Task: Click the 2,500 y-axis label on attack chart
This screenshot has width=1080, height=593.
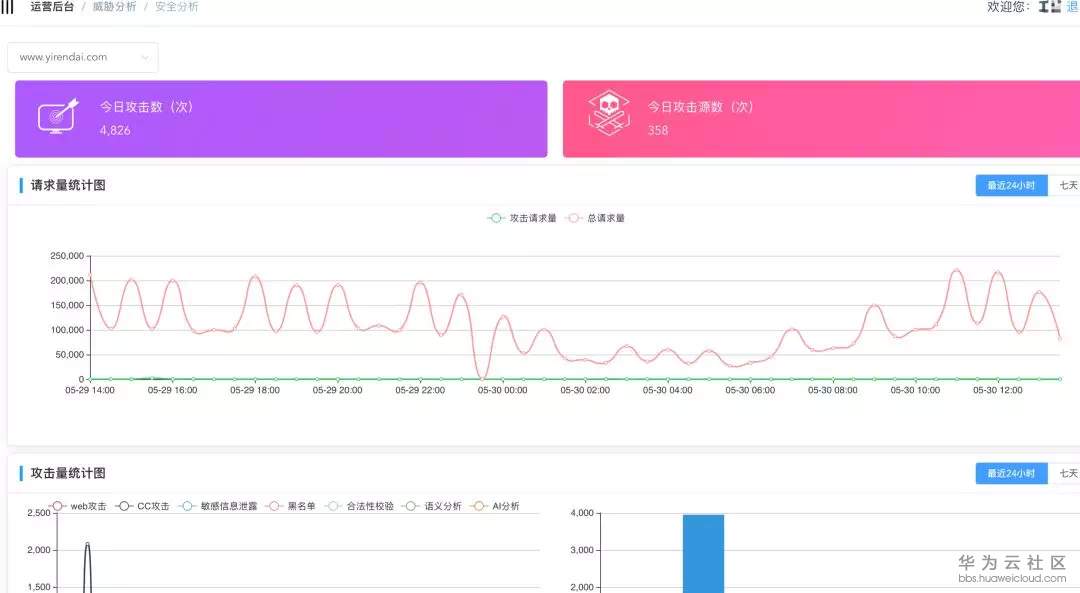Action: pyautogui.click(x=39, y=513)
